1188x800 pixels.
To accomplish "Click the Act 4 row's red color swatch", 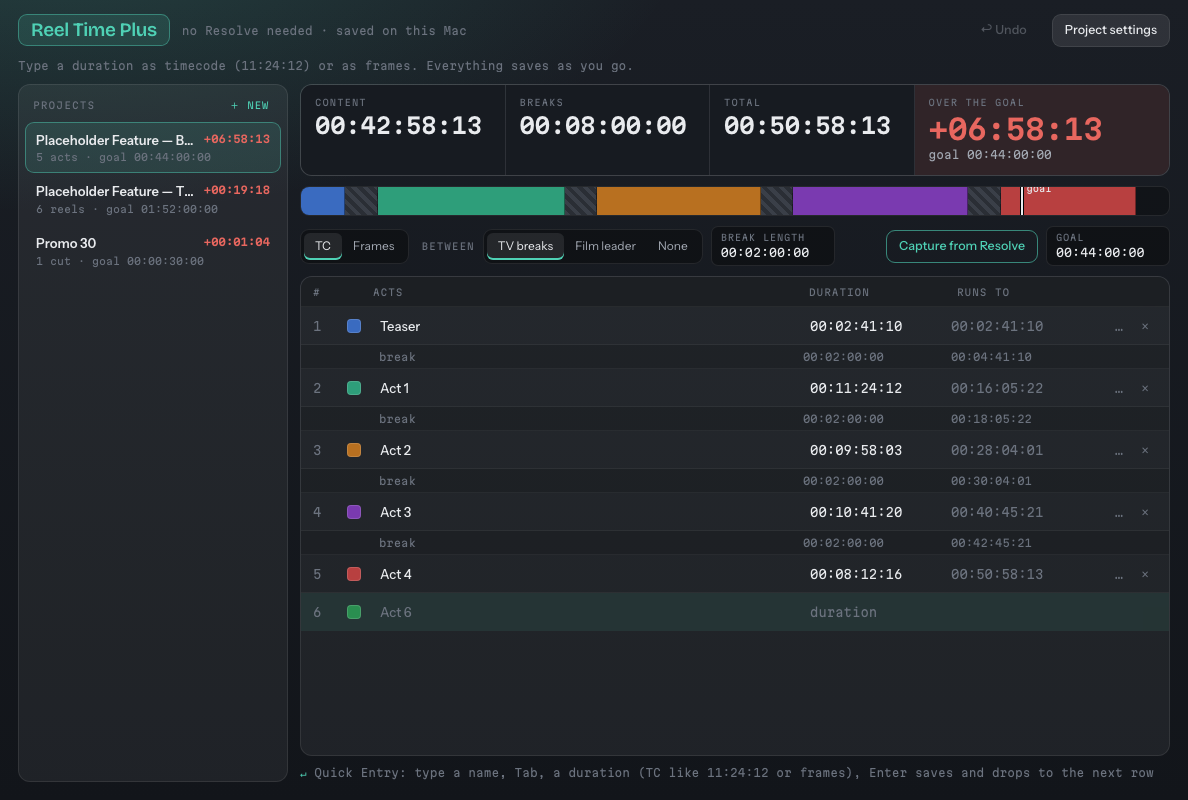I will (354, 574).
